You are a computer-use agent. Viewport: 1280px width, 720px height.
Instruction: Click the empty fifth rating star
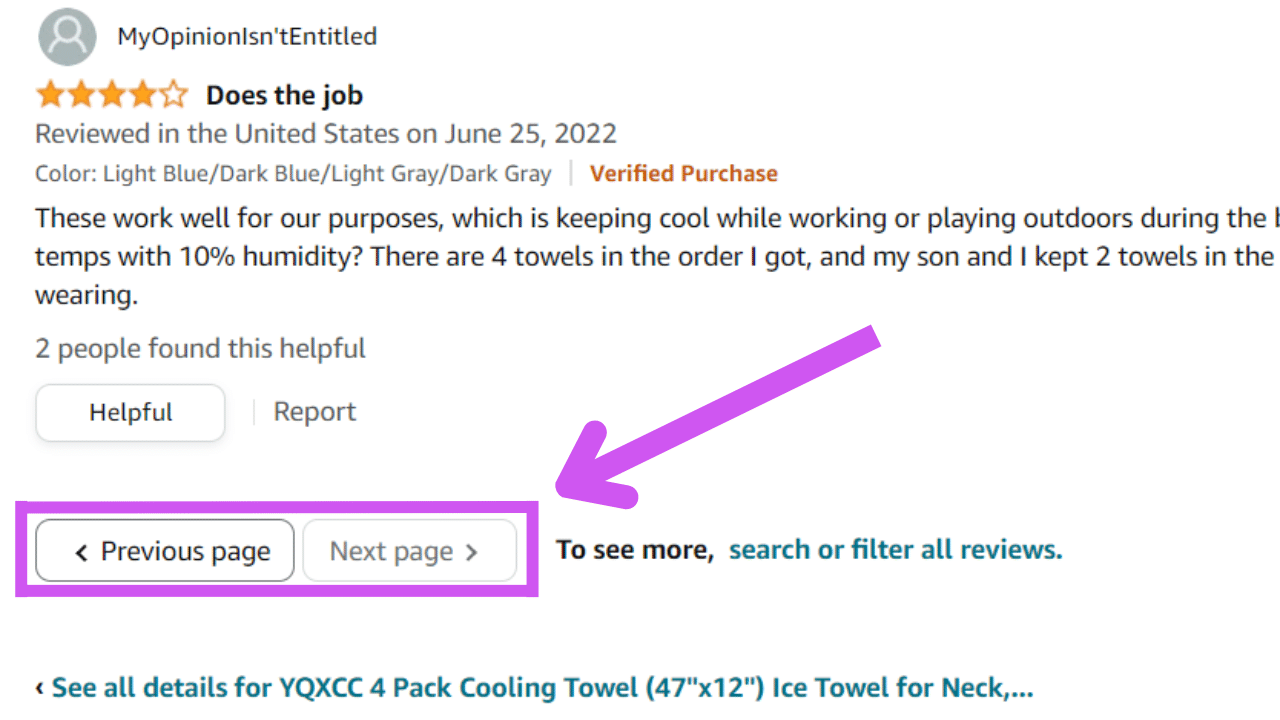pyautogui.click(x=174, y=96)
